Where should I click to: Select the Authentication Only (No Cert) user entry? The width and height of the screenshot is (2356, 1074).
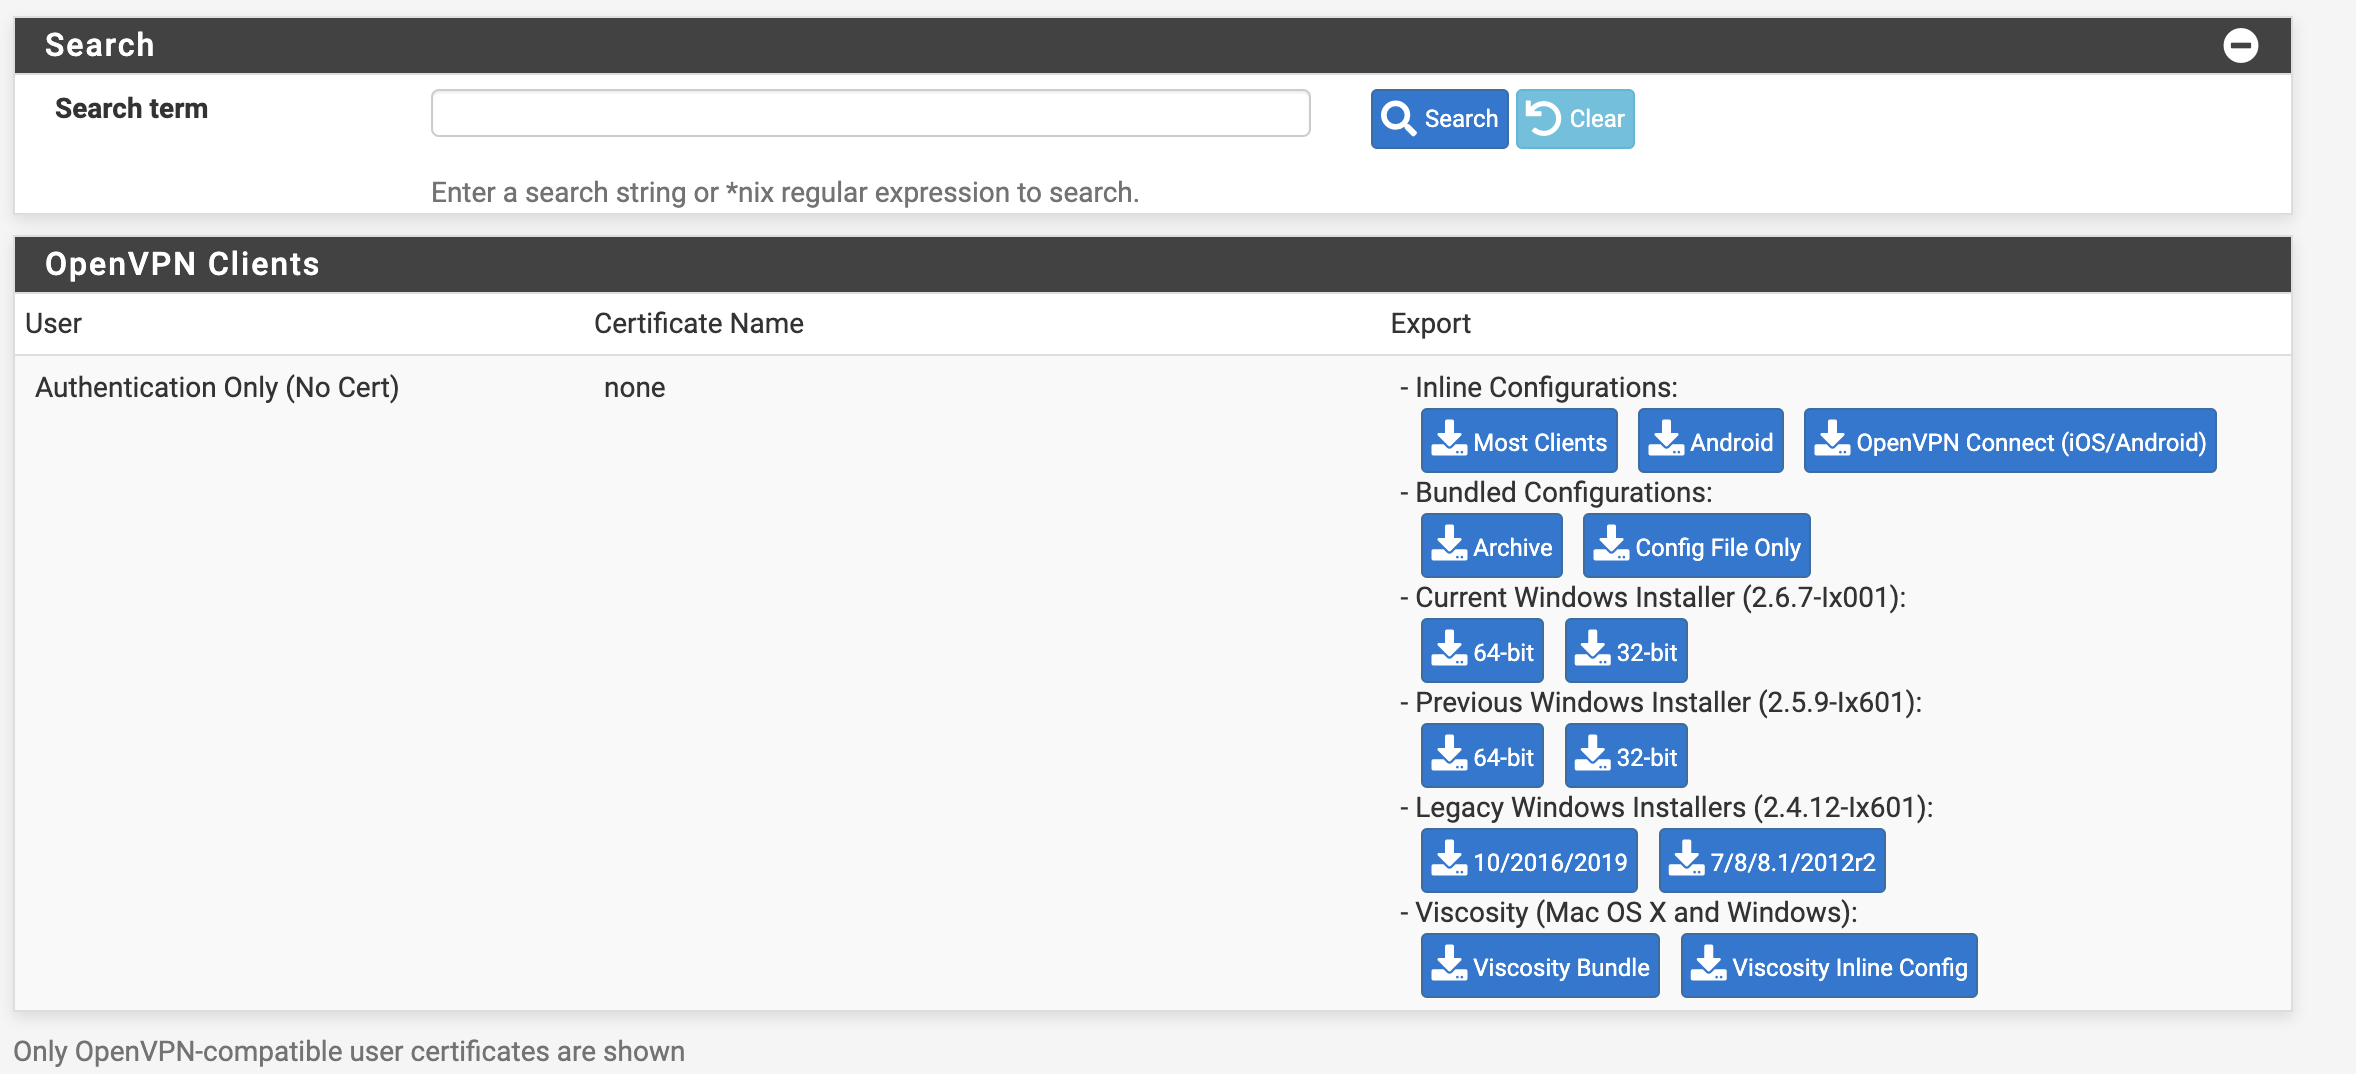coord(217,387)
